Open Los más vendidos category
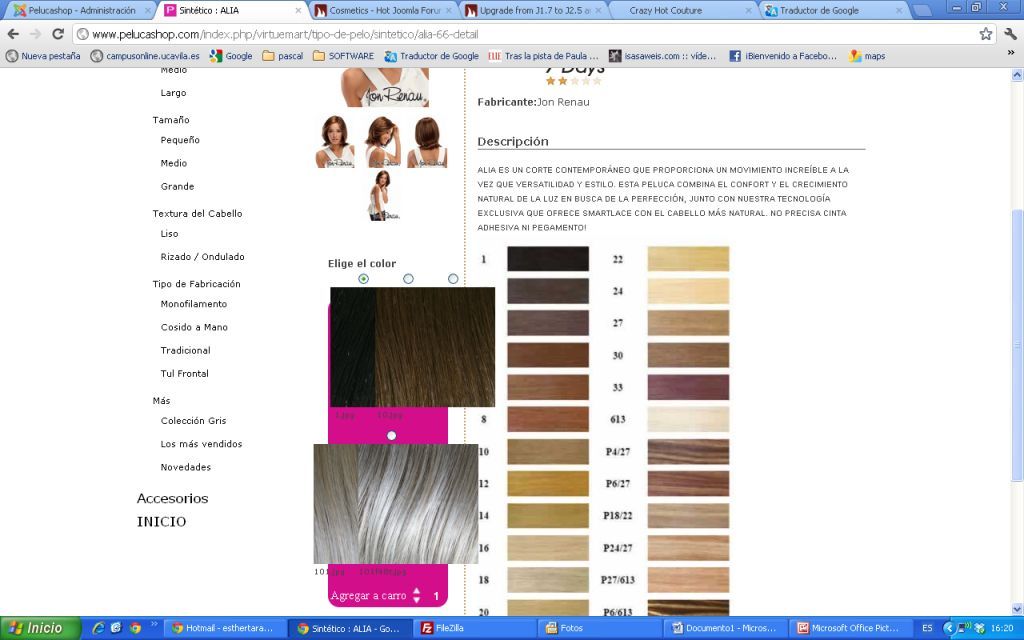The height and width of the screenshot is (640, 1024). 201,444
